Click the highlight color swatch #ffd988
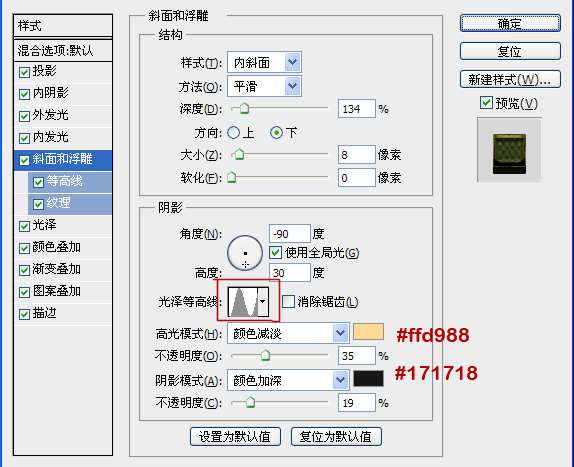Viewport: 574px width, 467px height. point(368,332)
